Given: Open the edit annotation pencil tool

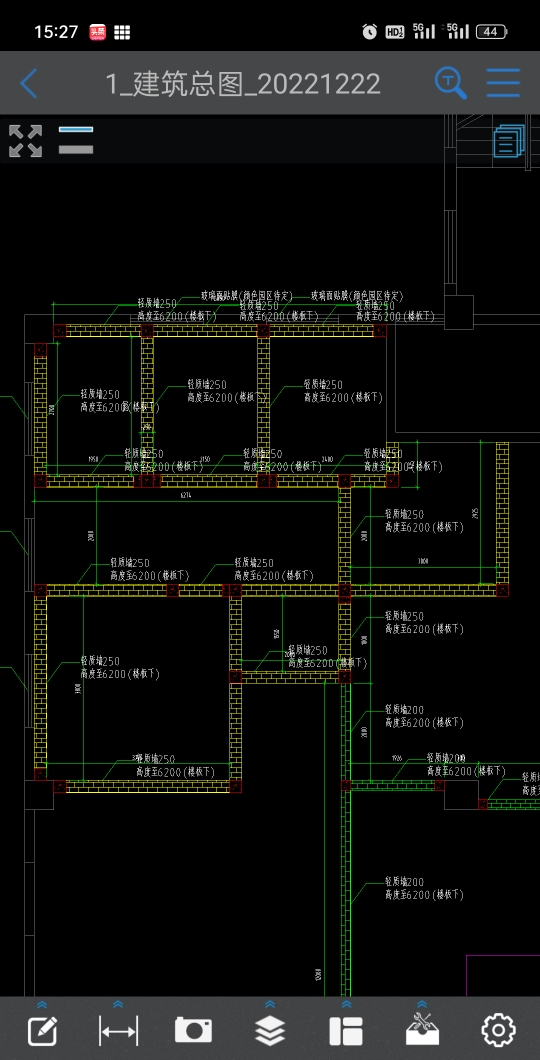Looking at the screenshot, I should (x=42, y=1031).
